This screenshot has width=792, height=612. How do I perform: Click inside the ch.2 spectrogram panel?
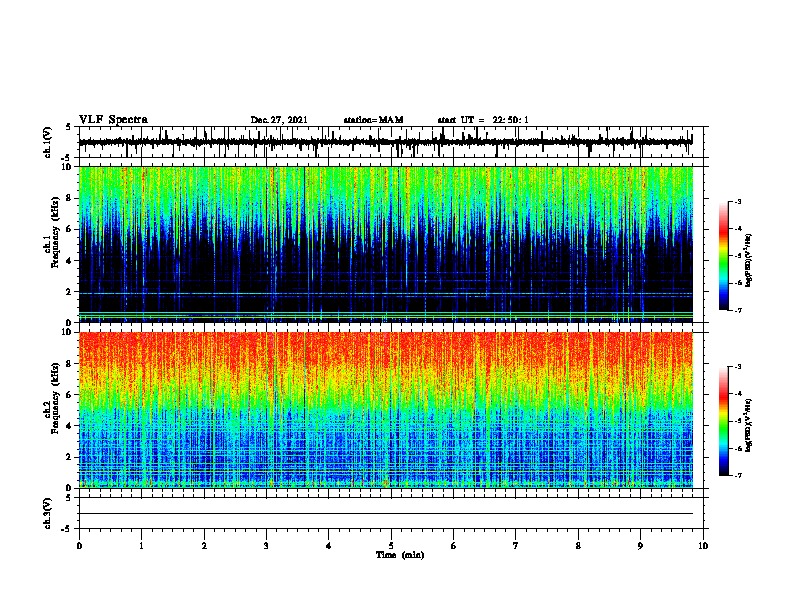click(x=386, y=410)
